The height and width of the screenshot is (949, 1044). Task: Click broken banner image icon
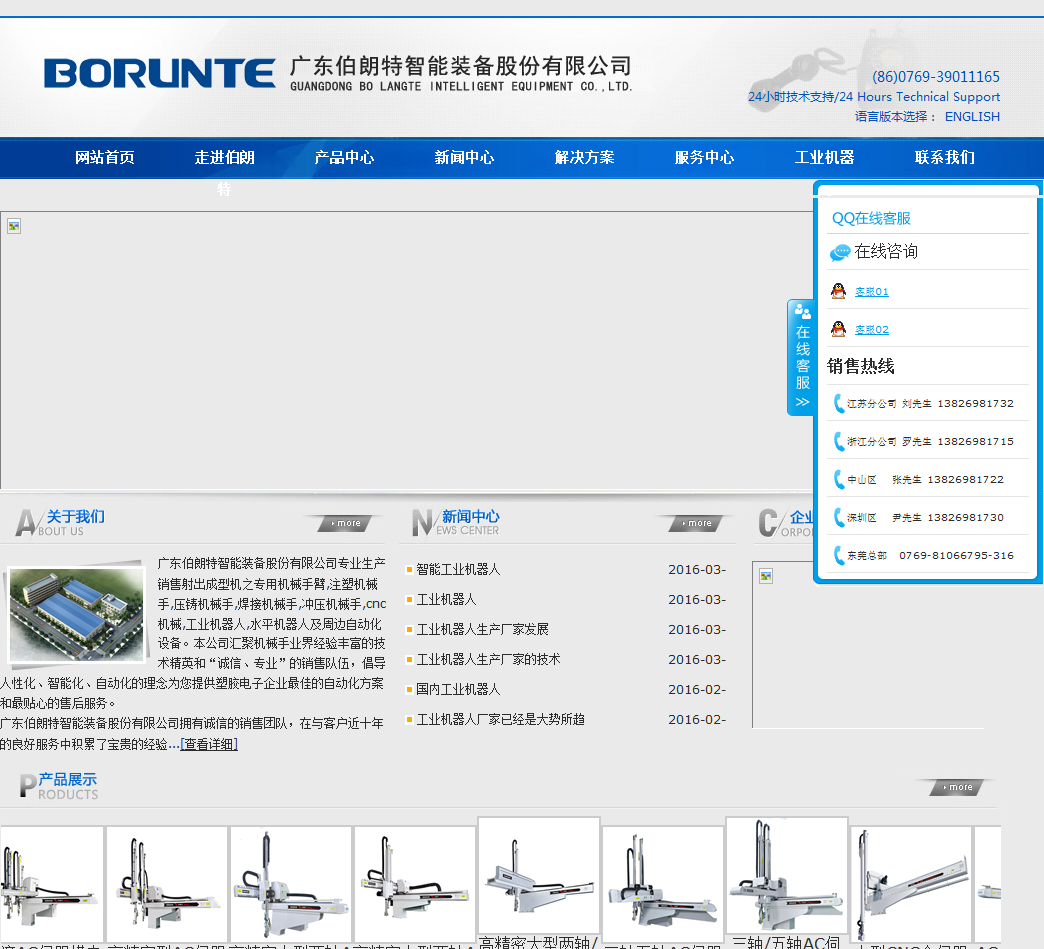[x=14, y=226]
